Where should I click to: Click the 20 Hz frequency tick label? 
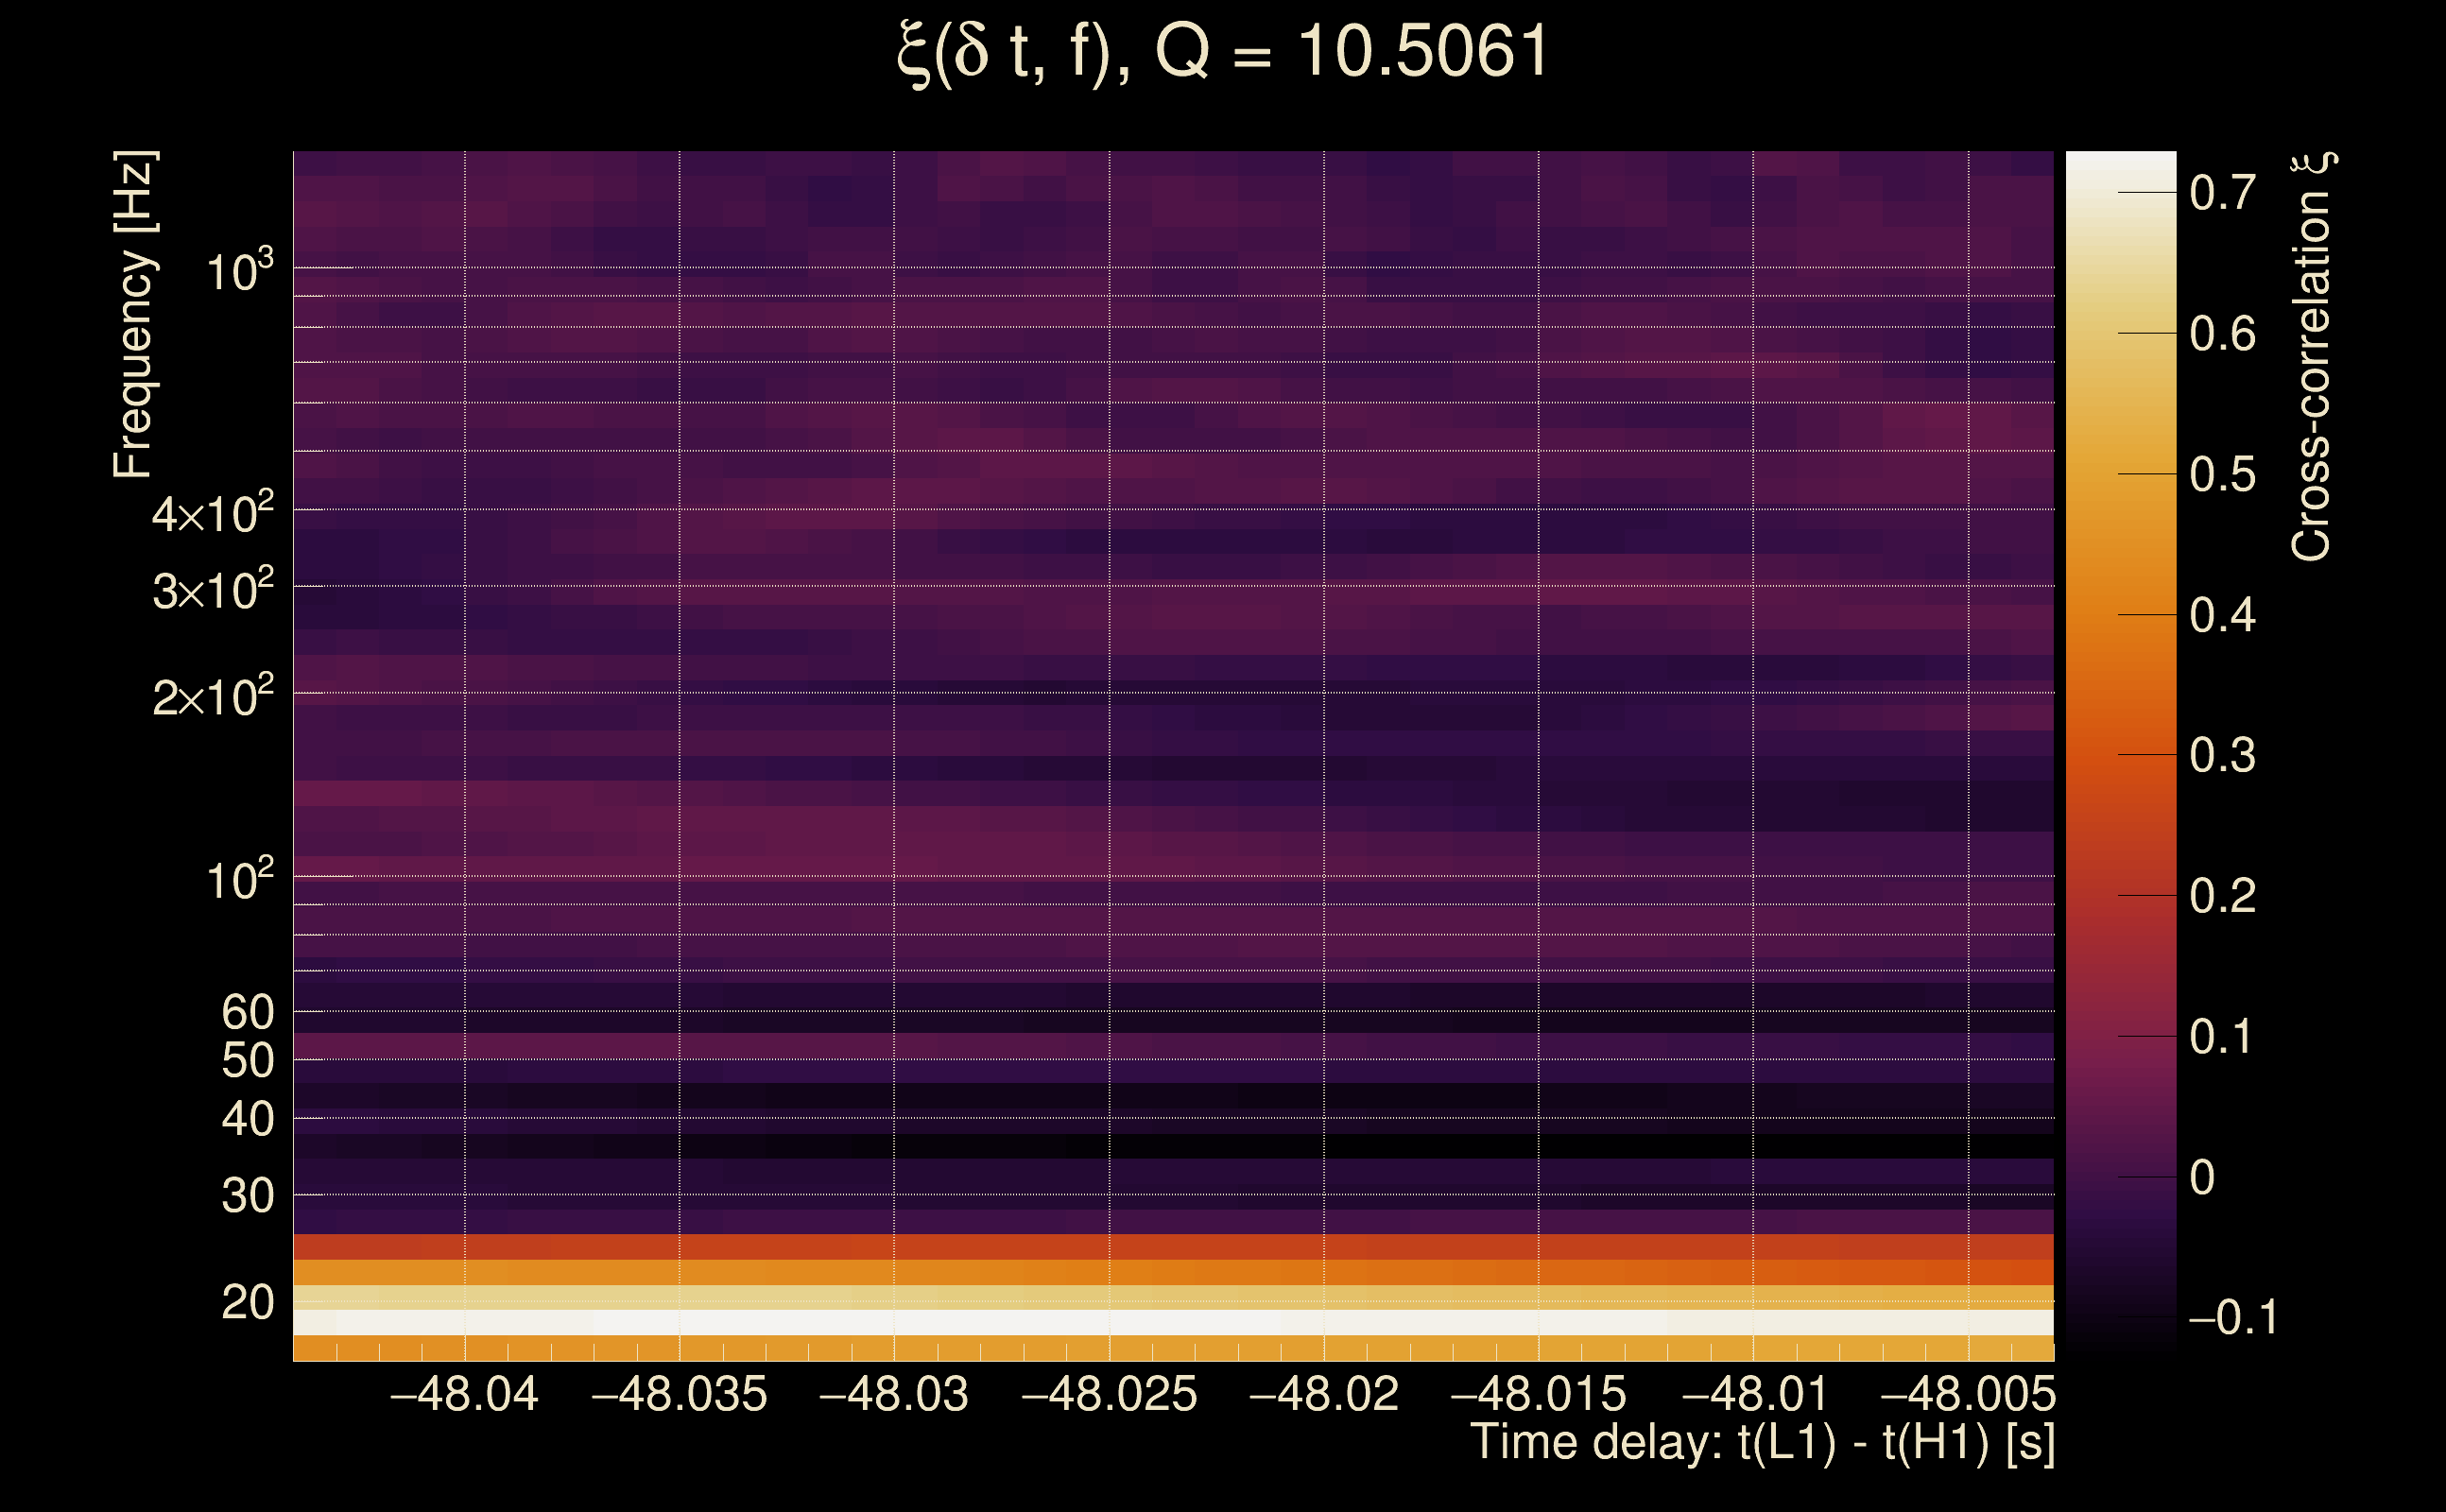247,1302
